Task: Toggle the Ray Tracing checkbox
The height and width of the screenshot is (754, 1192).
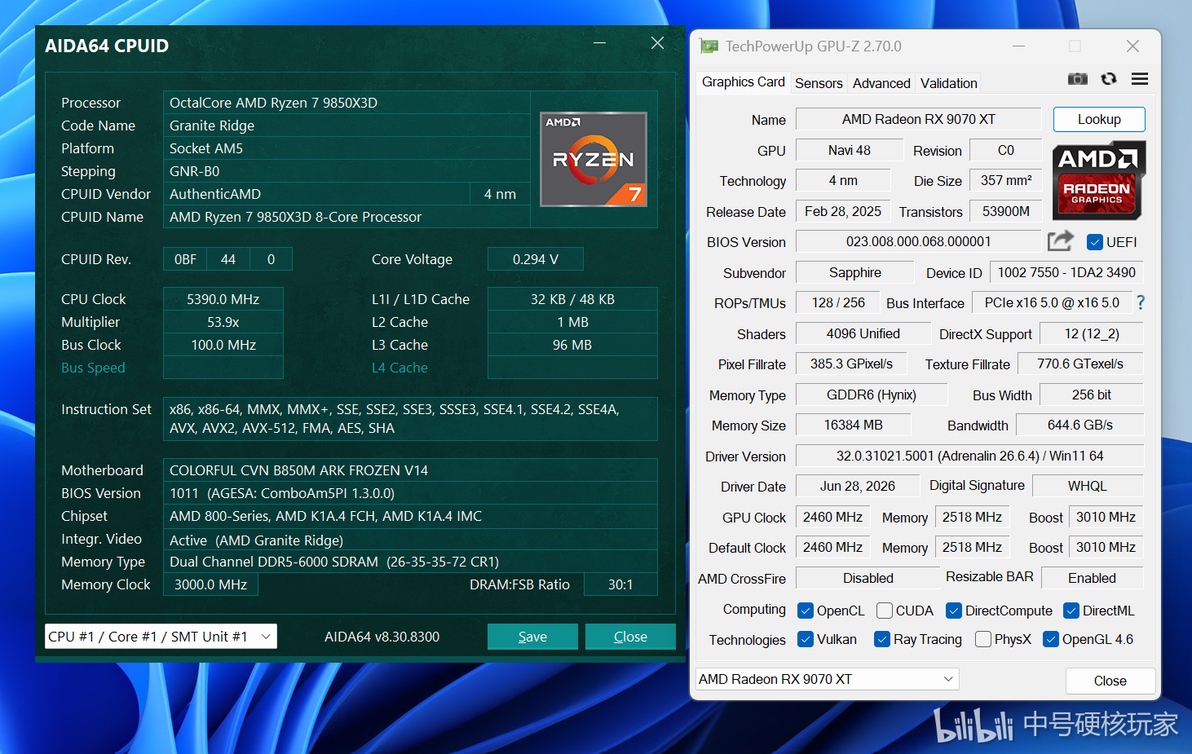Action: [882, 639]
